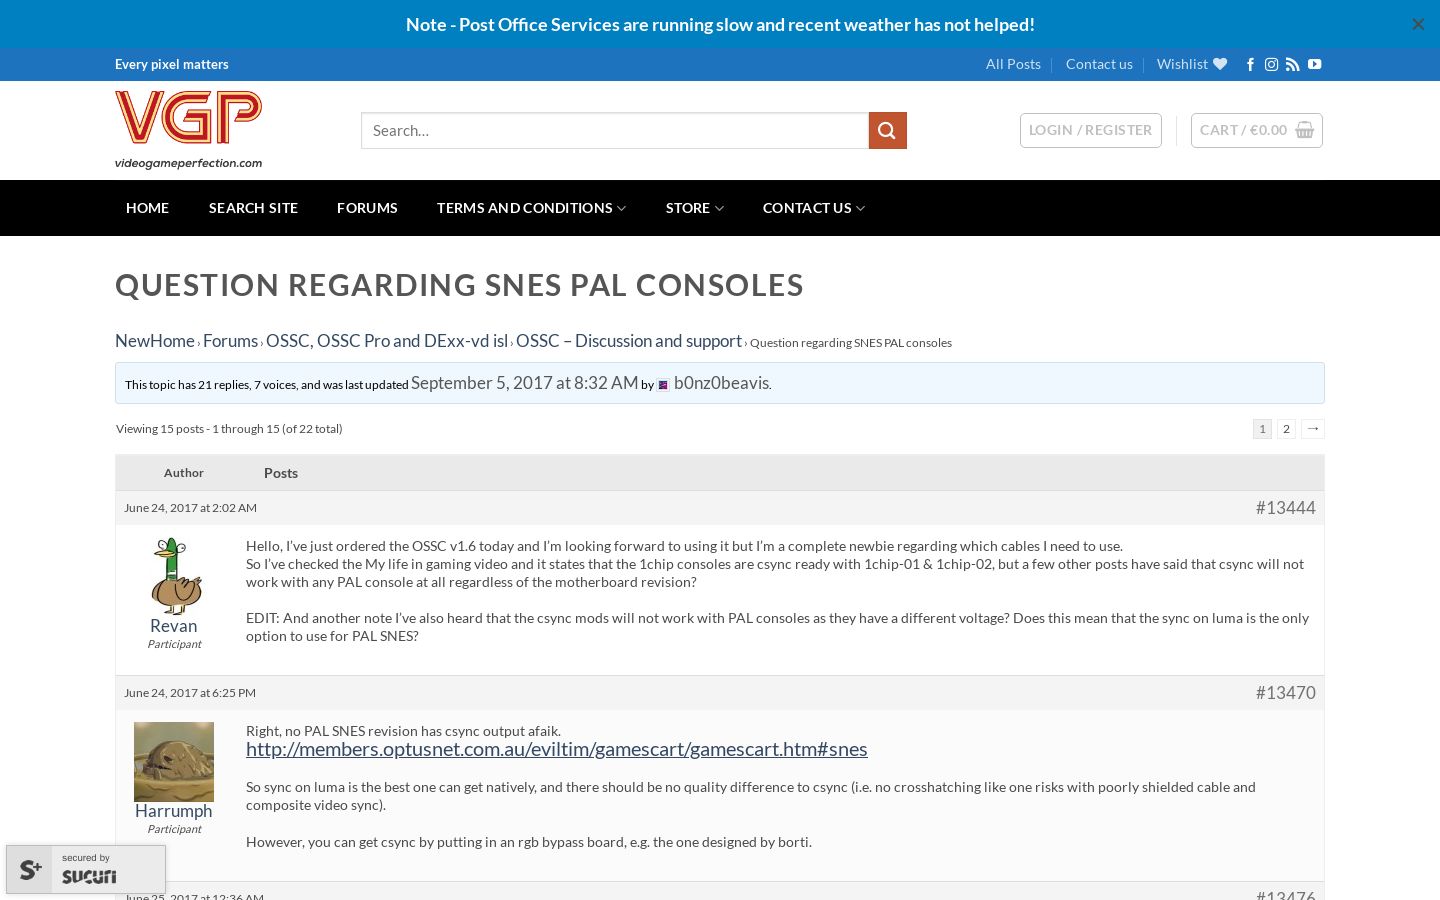
Task: Expand the Terms and Conditions menu
Action: click(x=531, y=208)
